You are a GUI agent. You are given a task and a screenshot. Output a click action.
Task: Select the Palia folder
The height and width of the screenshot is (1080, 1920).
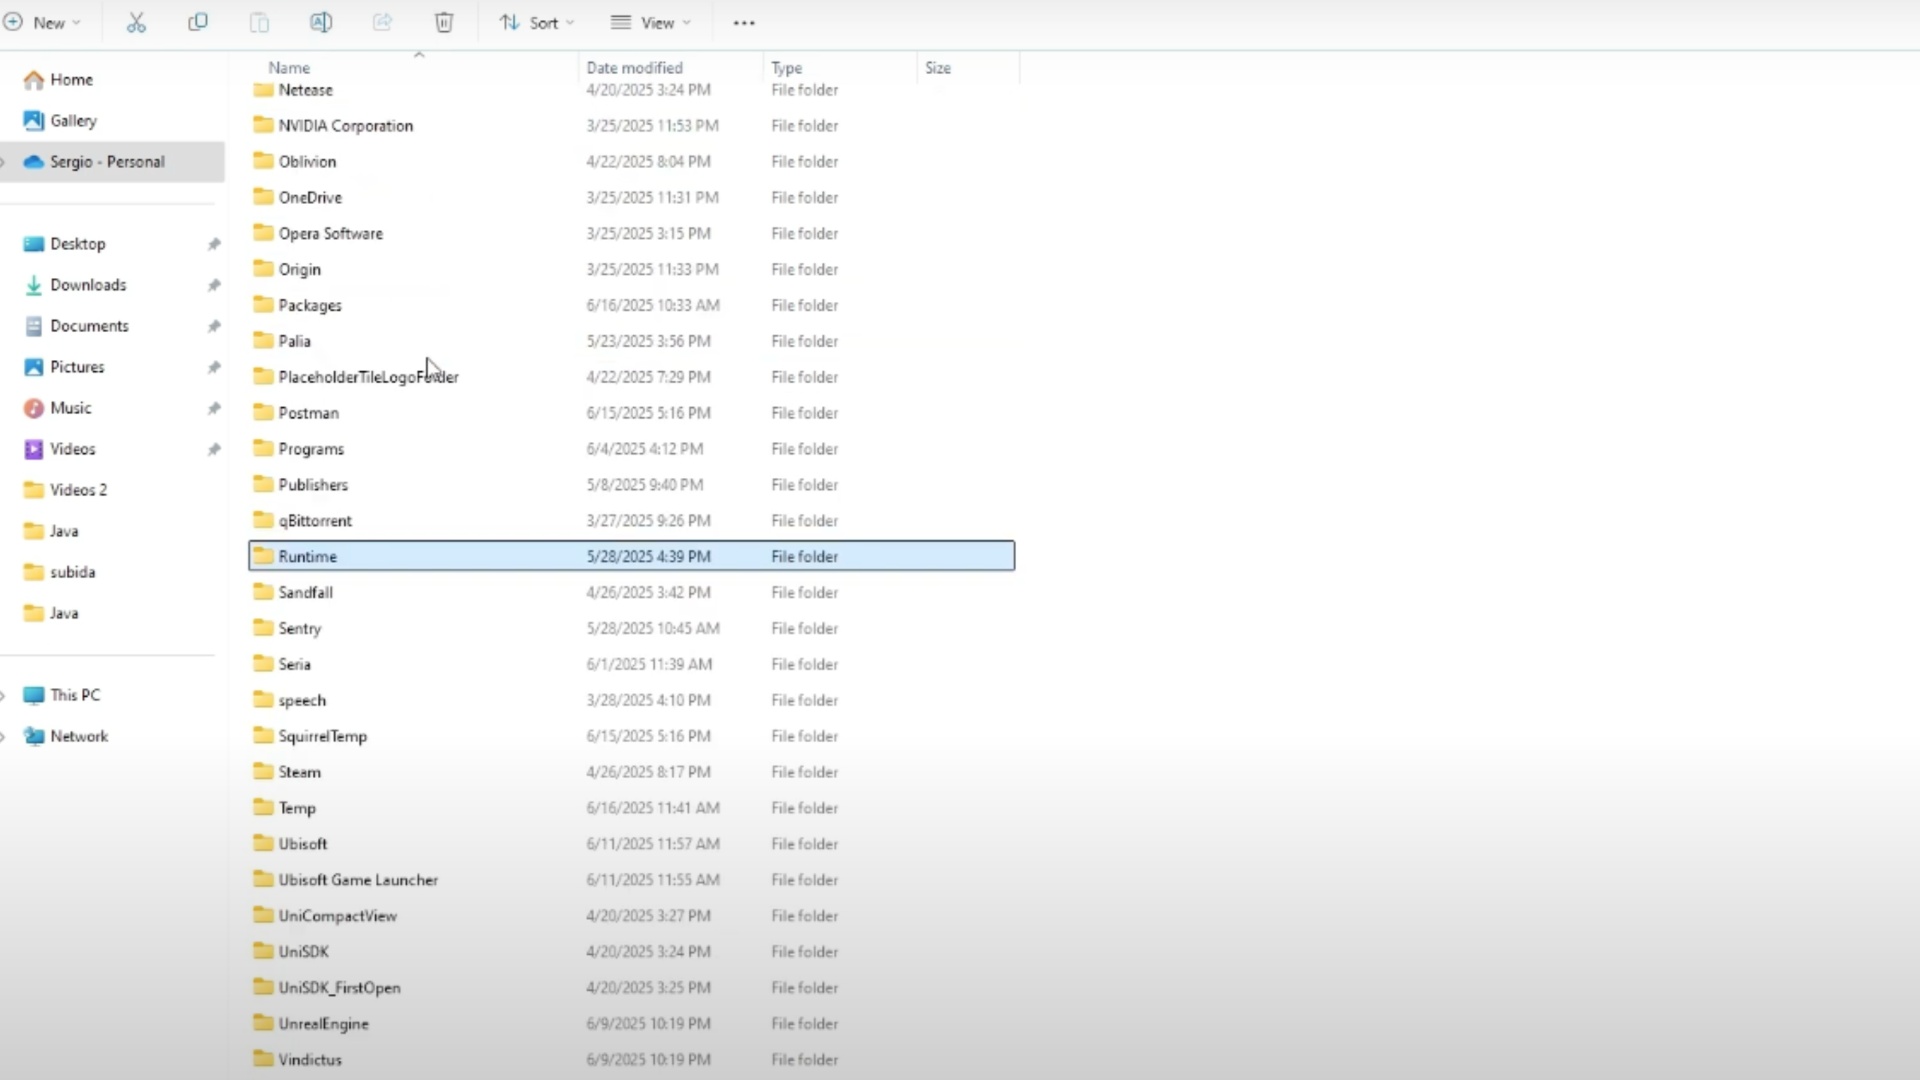631,341
